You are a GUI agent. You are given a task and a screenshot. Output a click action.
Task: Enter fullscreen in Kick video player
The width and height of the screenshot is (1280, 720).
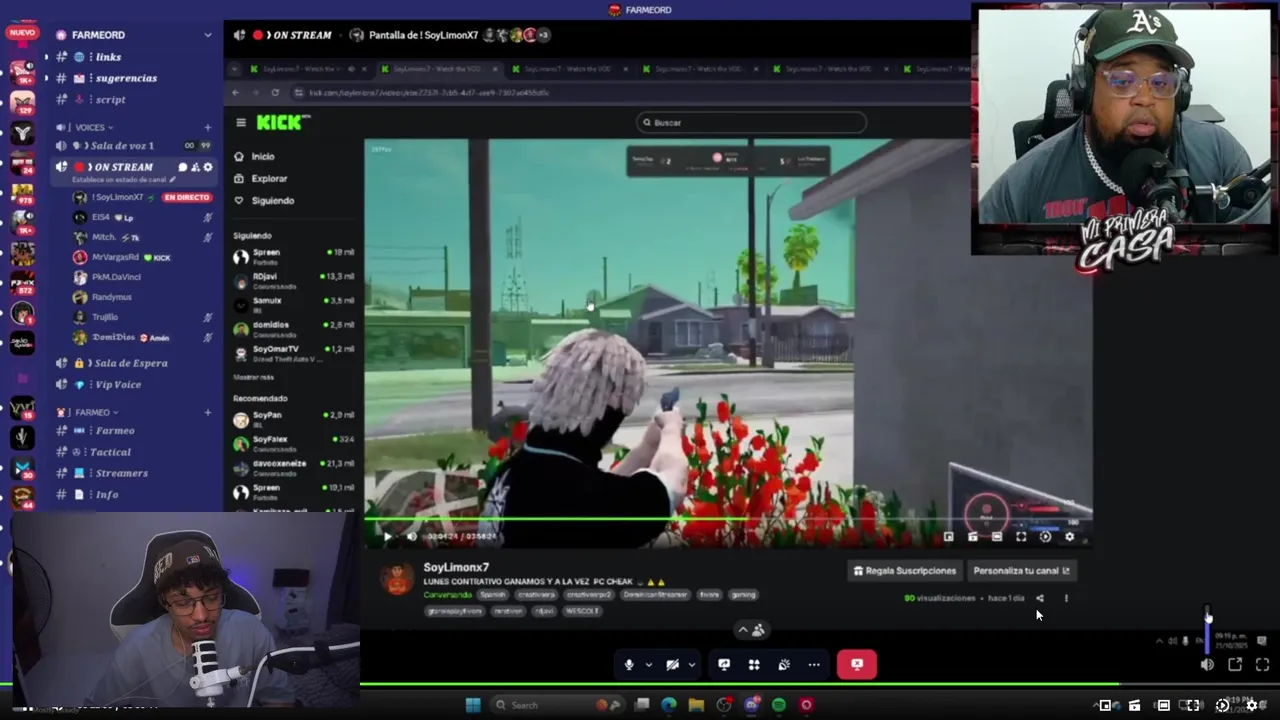click(1021, 537)
